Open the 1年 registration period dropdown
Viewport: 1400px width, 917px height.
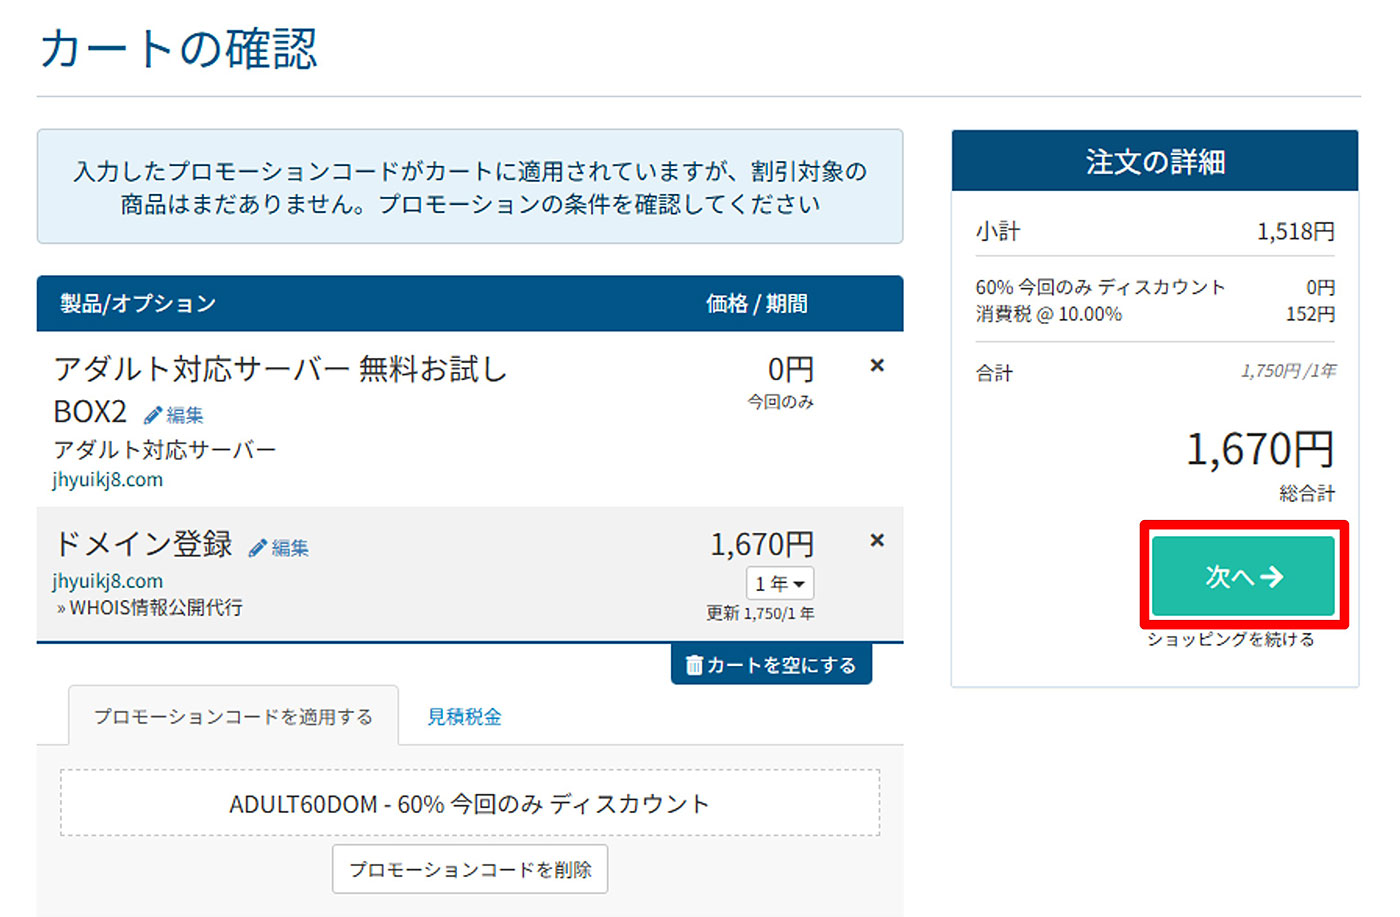tap(780, 583)
